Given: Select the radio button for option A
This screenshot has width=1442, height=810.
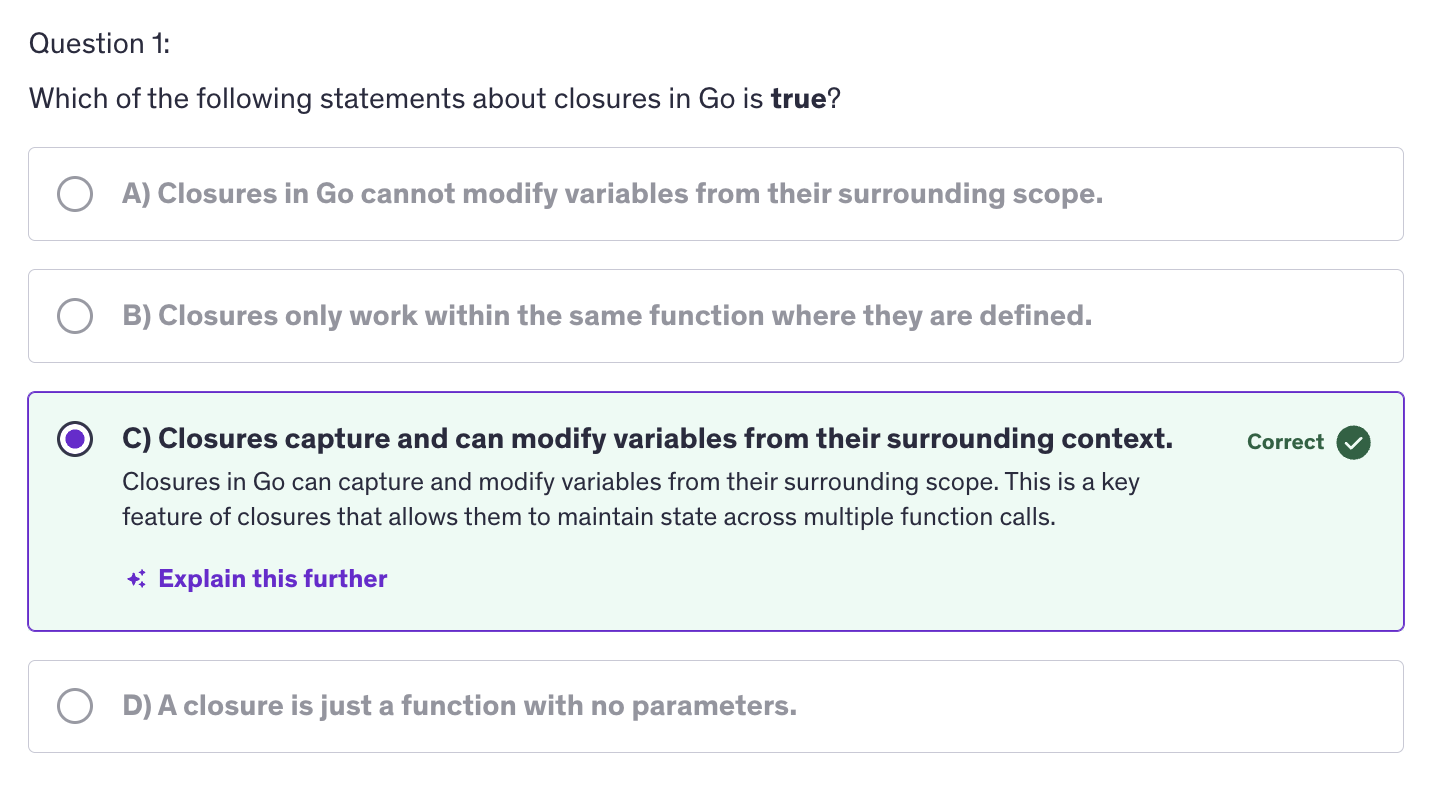Looking at the screenshot, I should click(x=75, y=194).
